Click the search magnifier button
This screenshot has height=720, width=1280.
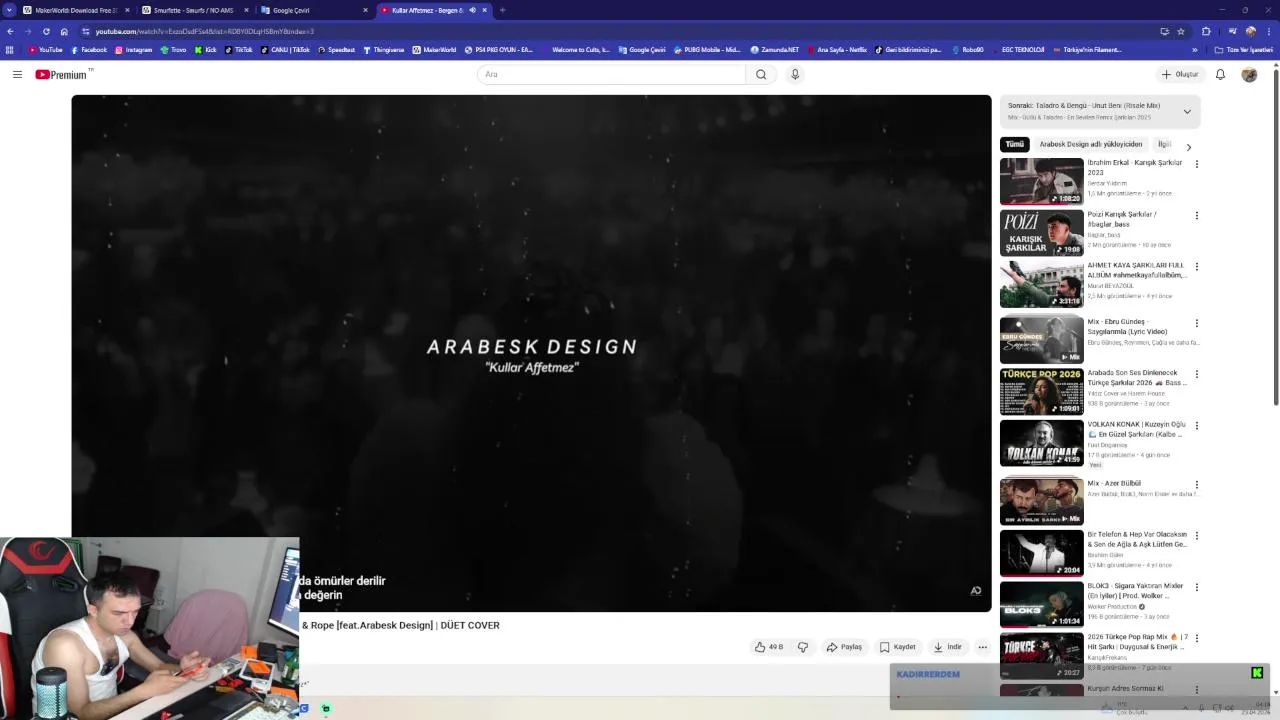(761, 74)
